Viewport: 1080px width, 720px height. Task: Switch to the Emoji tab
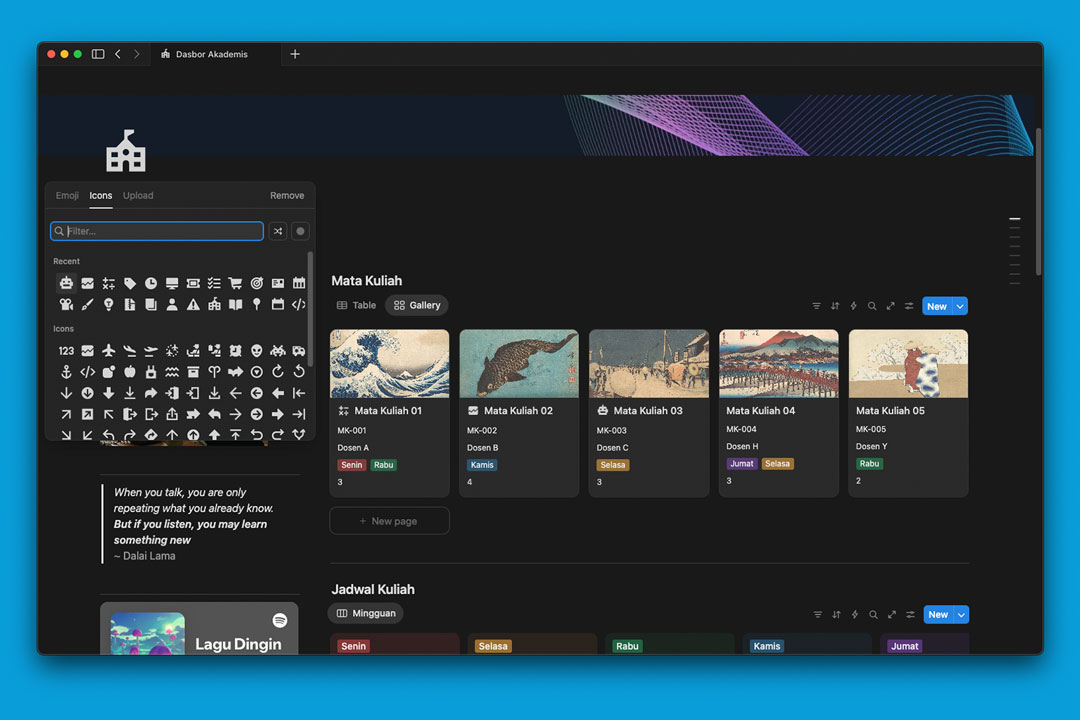click(x=67, y=196)
